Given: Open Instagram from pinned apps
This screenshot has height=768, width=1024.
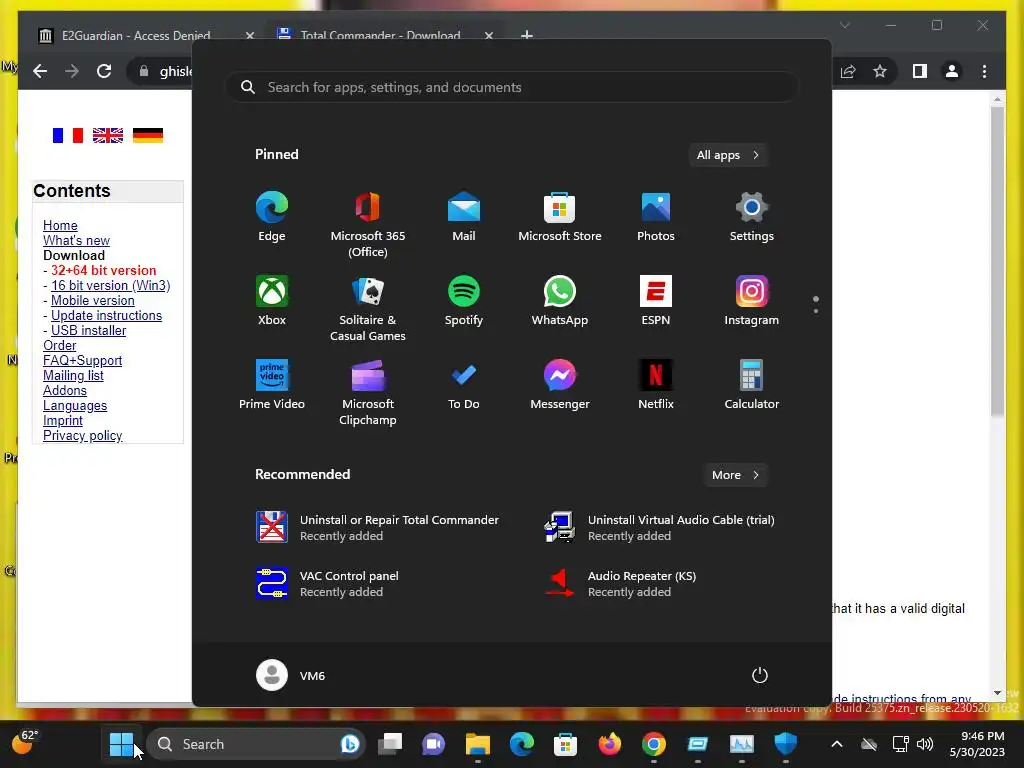Looking at the screenshot, I should (x=752, y=300).
